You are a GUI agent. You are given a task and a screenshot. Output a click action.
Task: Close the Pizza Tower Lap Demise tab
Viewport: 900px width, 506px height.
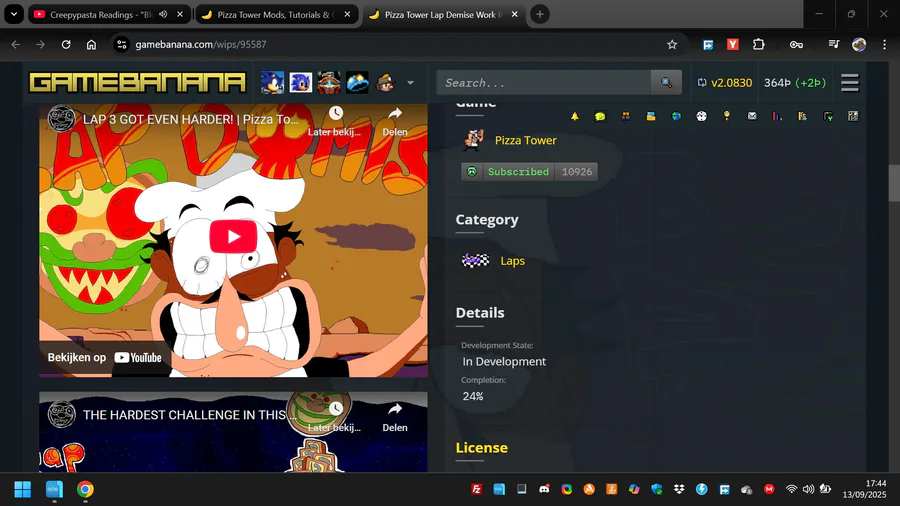514,14
